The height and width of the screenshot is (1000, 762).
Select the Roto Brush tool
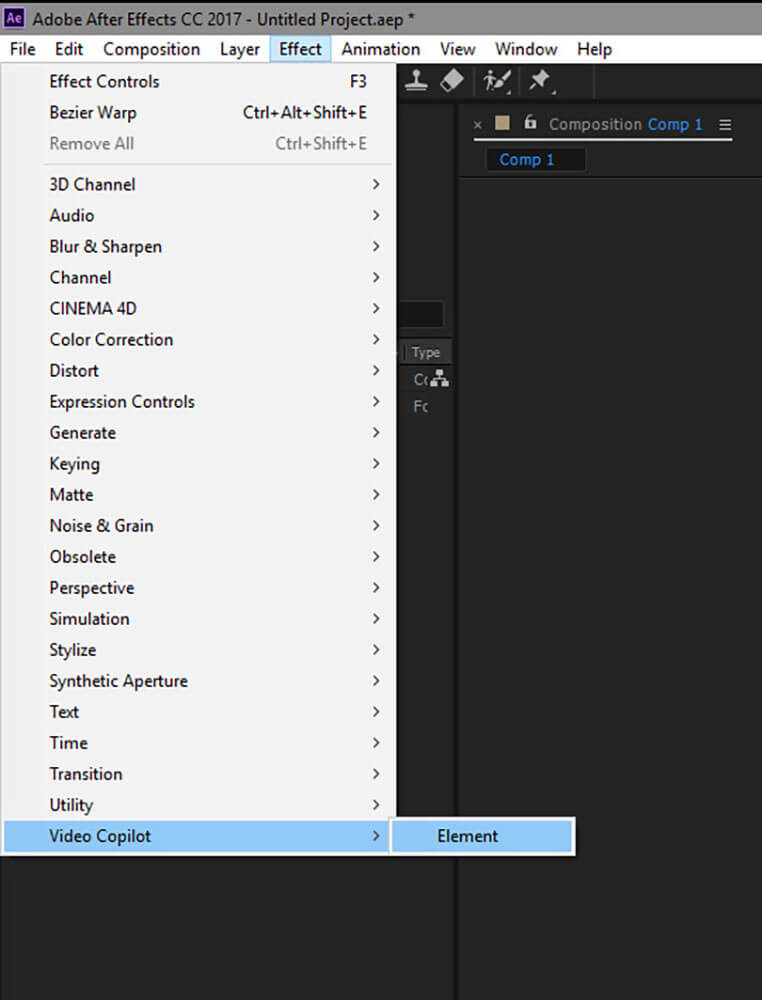pyautogui.click(x=497, y=81)
